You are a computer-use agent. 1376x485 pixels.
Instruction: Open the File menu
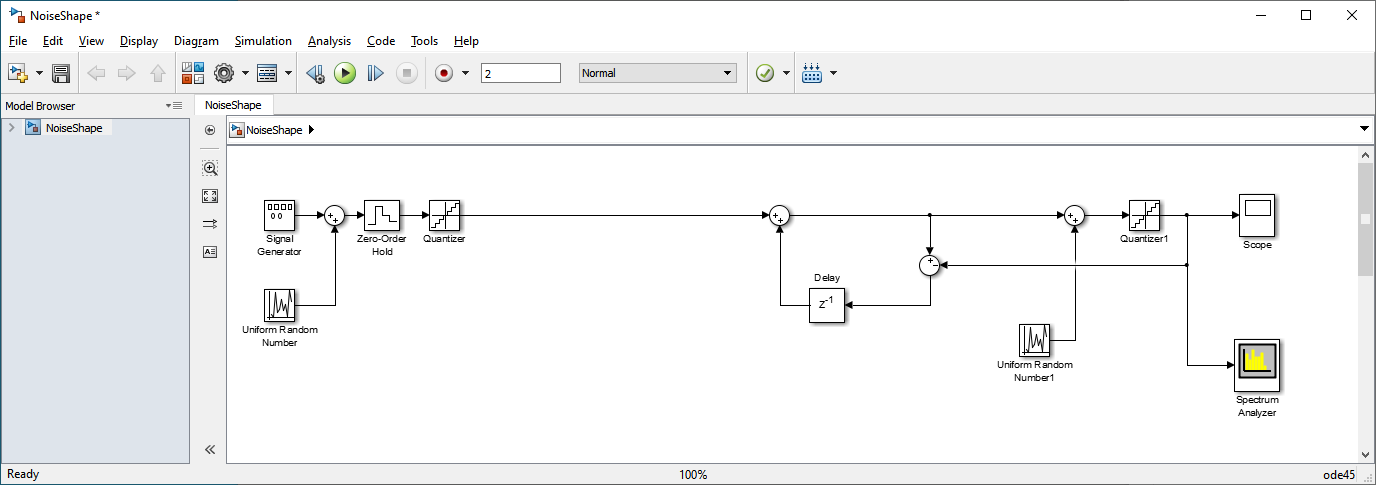click(18, 41)
